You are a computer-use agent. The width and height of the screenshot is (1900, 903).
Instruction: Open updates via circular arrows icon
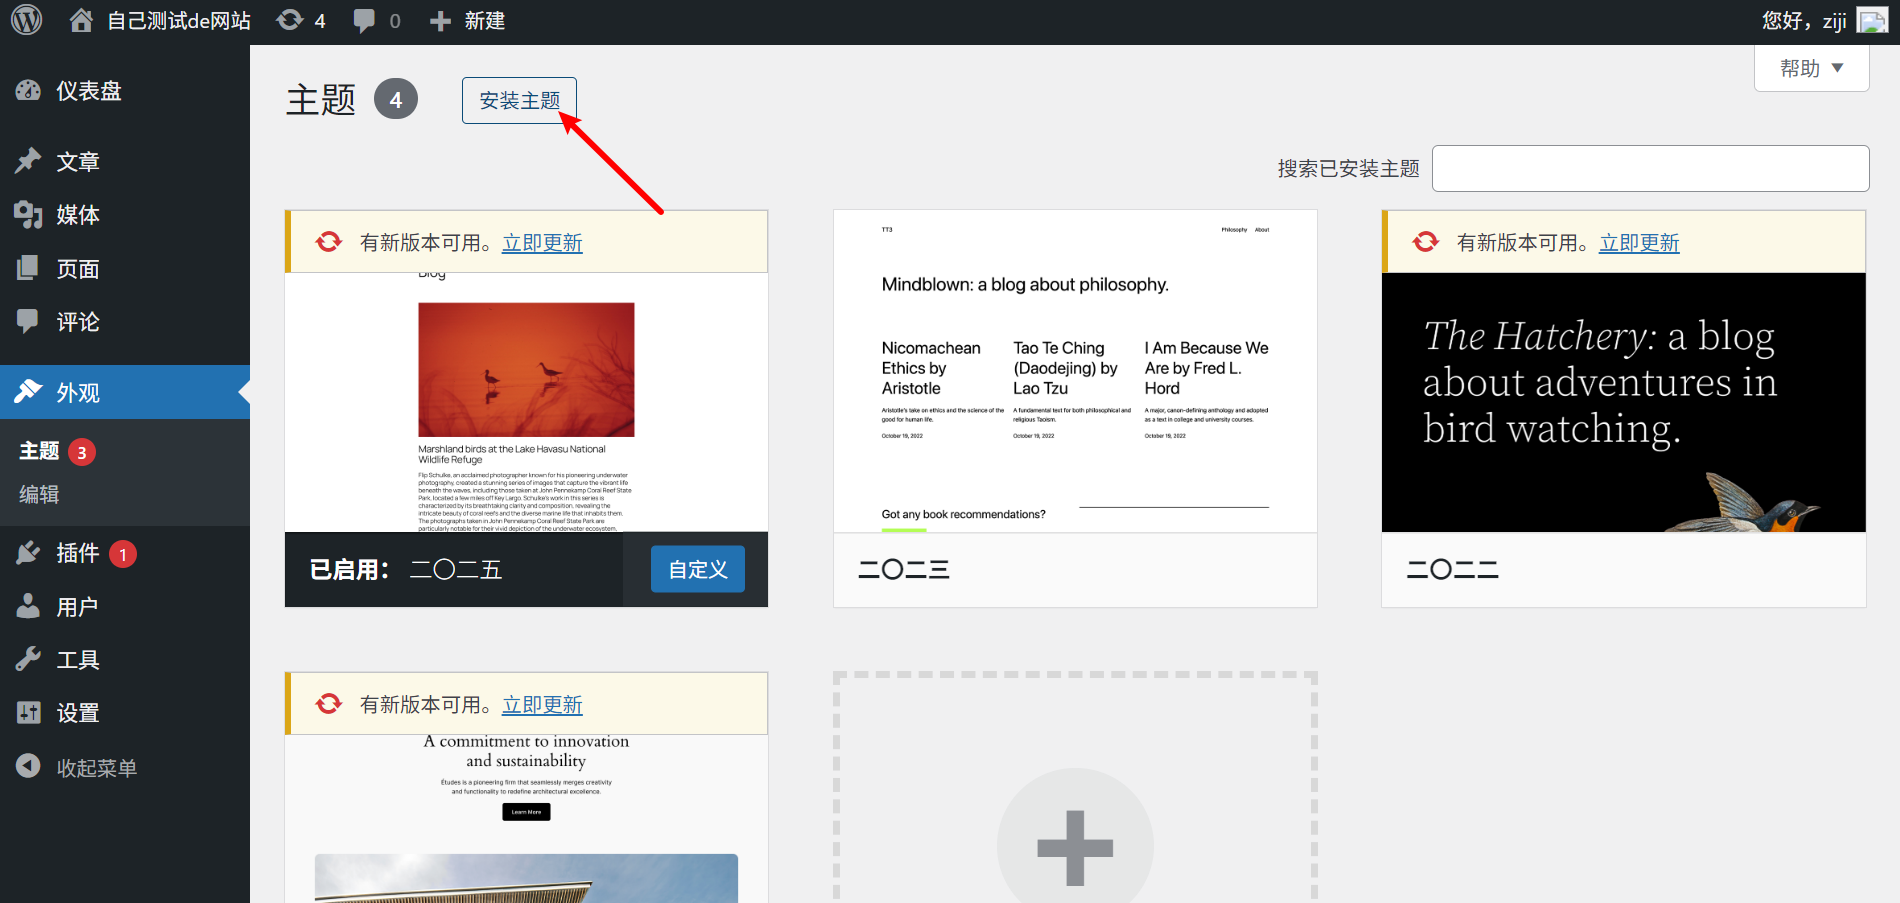pos(290,20)
